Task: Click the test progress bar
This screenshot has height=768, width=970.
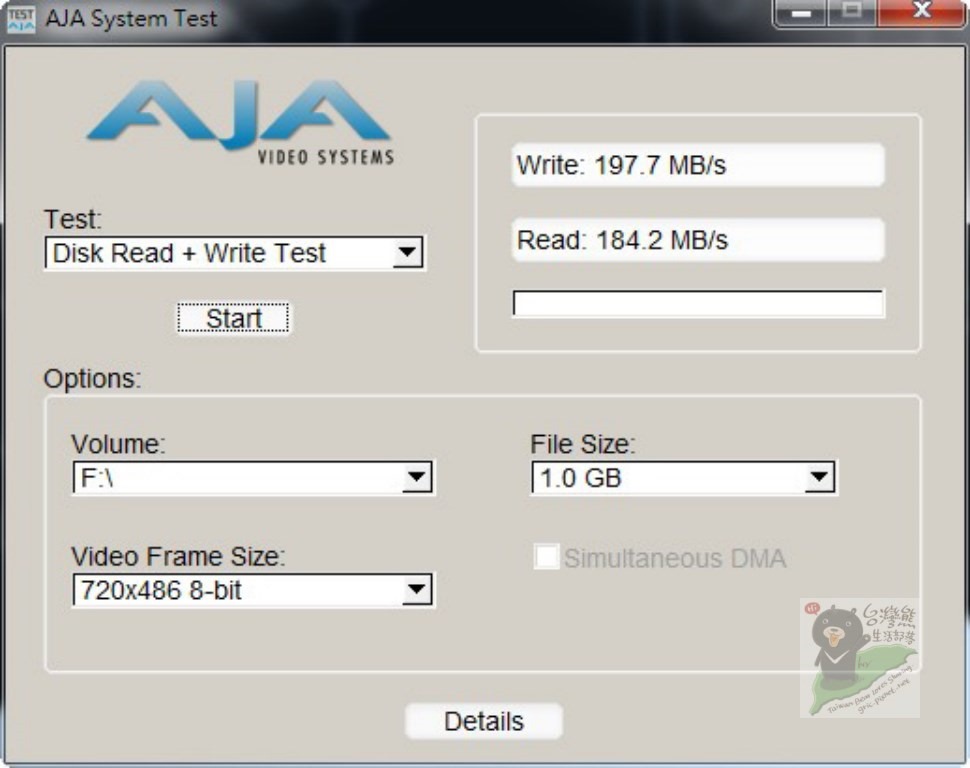Action: [698, 303]
